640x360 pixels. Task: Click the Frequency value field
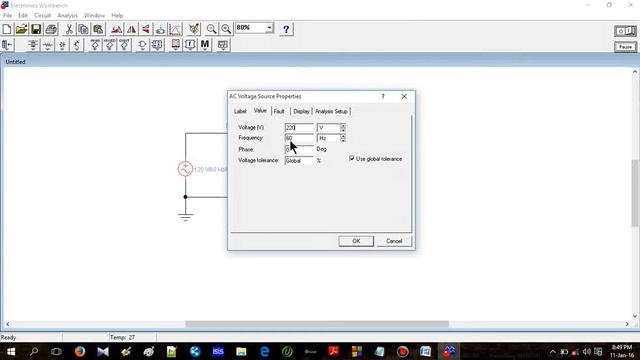tap(299, 138)
